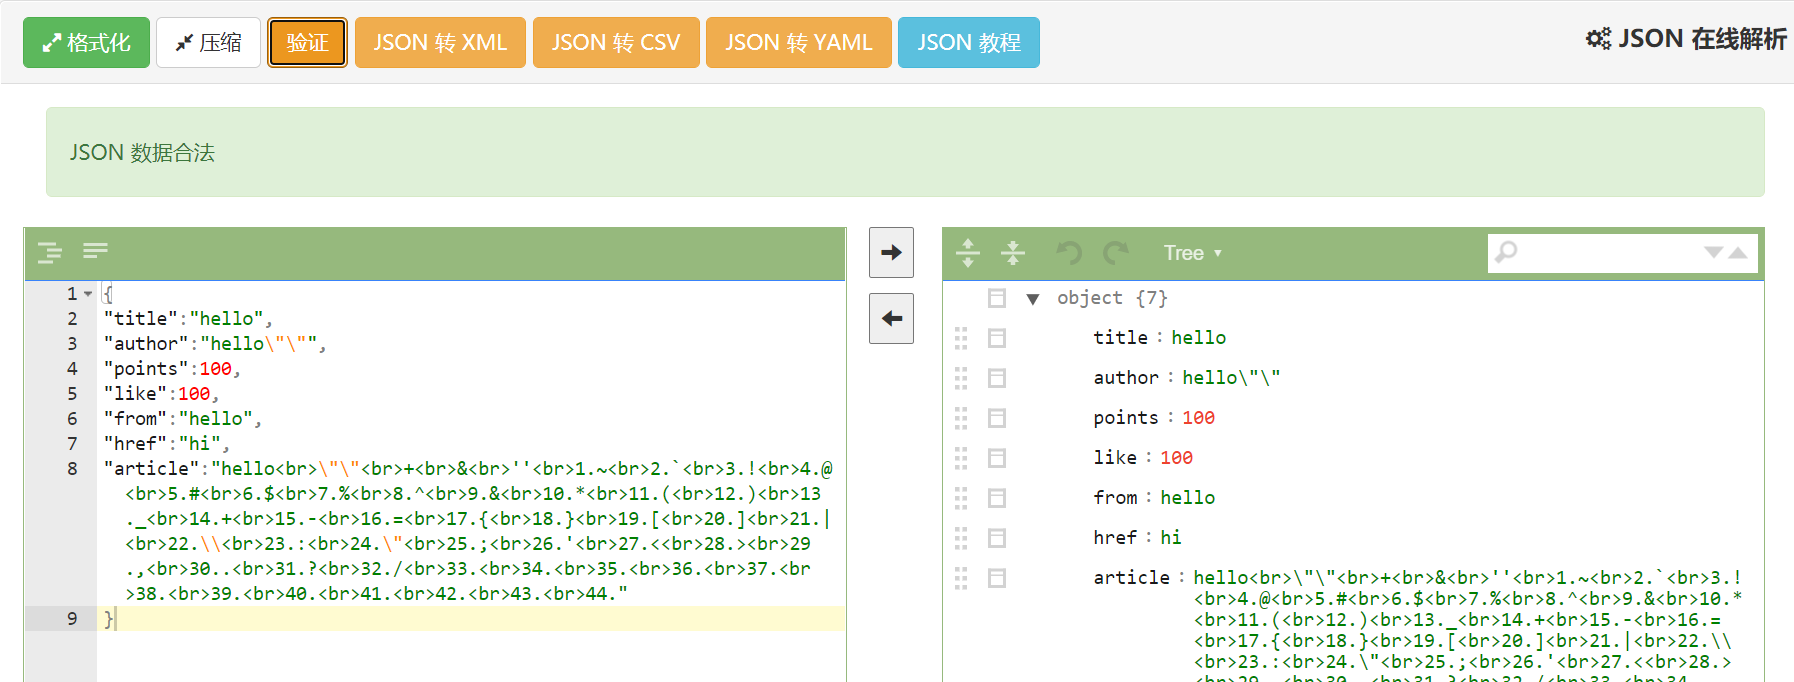
Task: Grab drag handle of like row
Action: (x=961, y=458)
